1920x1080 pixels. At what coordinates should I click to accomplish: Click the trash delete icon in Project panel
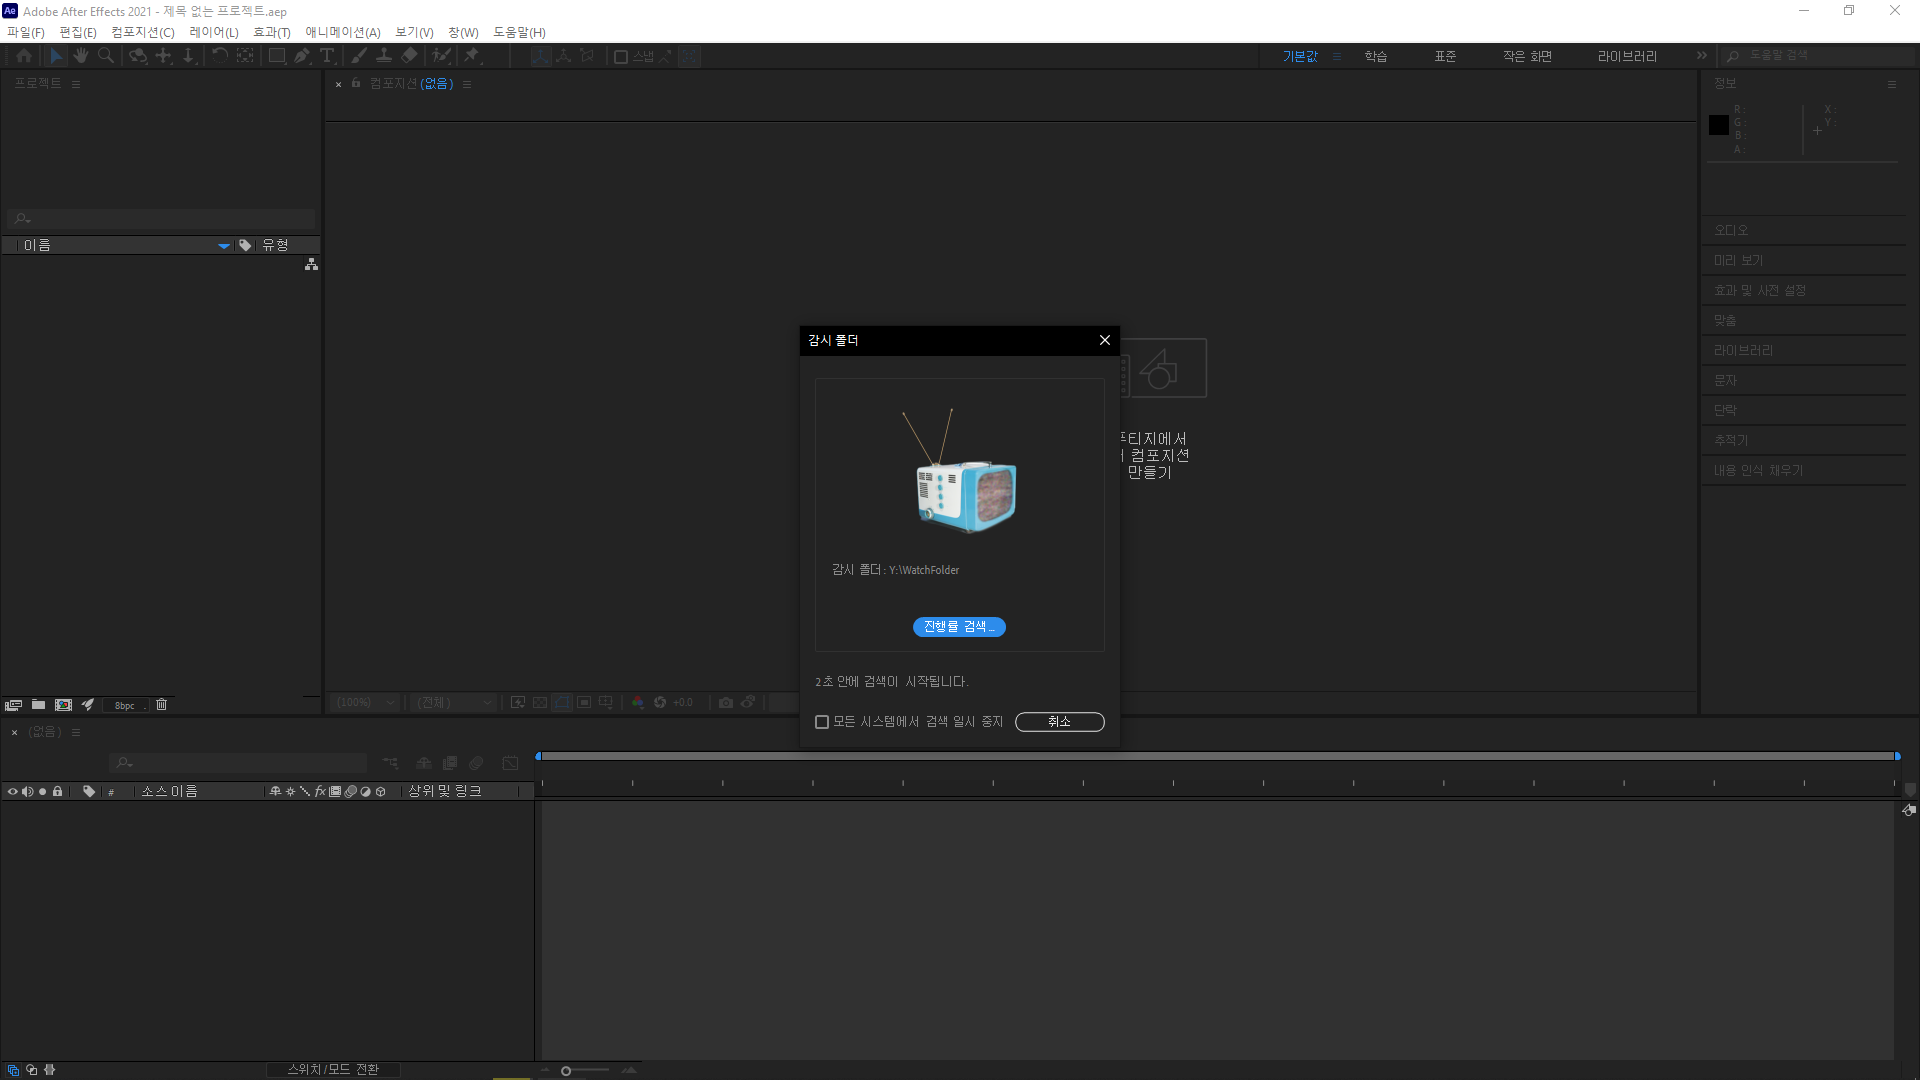click(x=162, y=705)
